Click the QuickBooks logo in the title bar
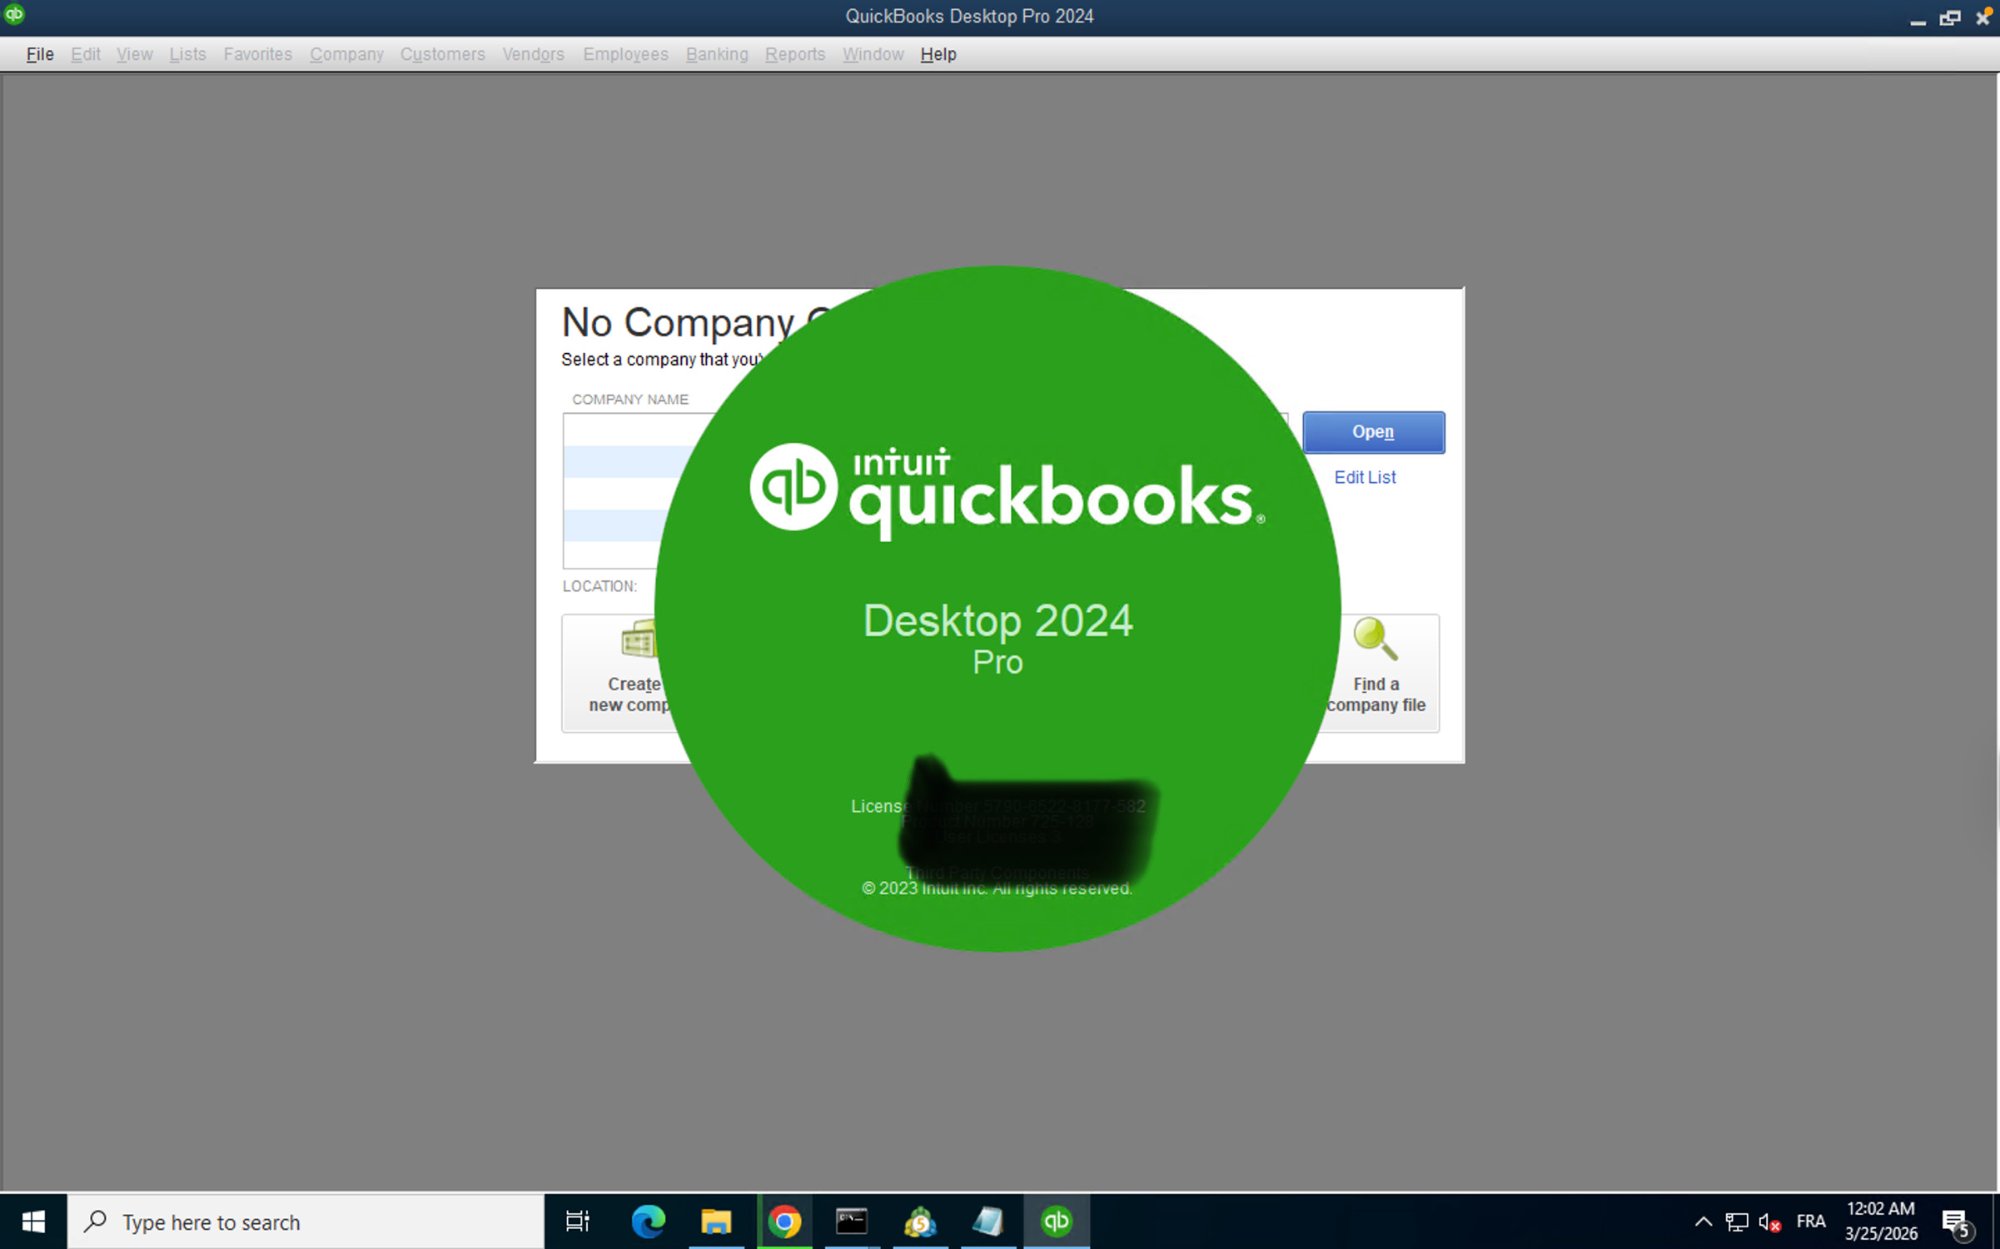 coord(14,15)
